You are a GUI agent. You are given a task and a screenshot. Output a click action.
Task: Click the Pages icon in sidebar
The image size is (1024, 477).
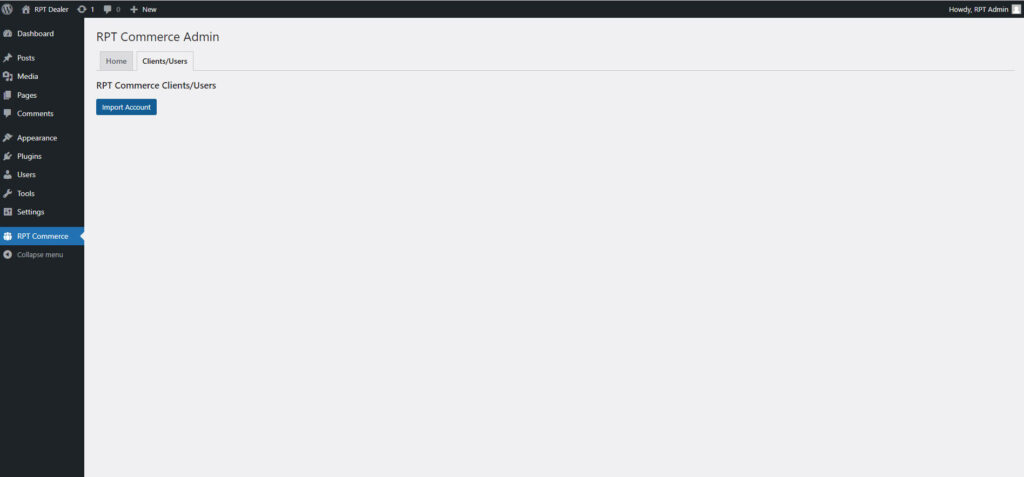click(x=8, y=95)
